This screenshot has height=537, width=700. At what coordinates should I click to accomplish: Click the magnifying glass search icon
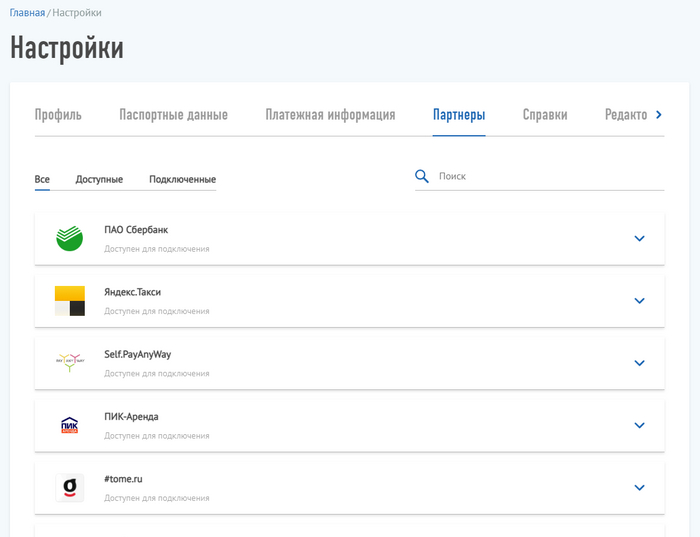click(x=422, y=176)
